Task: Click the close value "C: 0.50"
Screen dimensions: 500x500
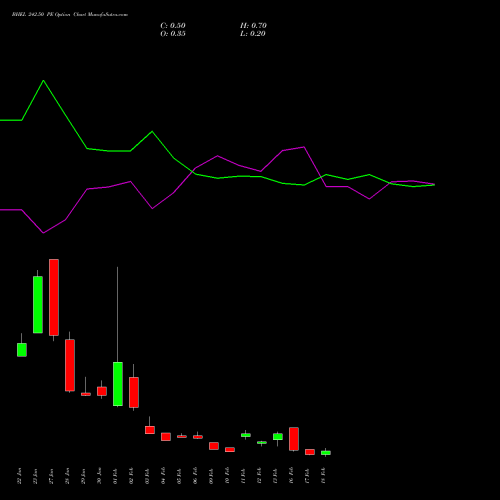Action: [173, 26]
